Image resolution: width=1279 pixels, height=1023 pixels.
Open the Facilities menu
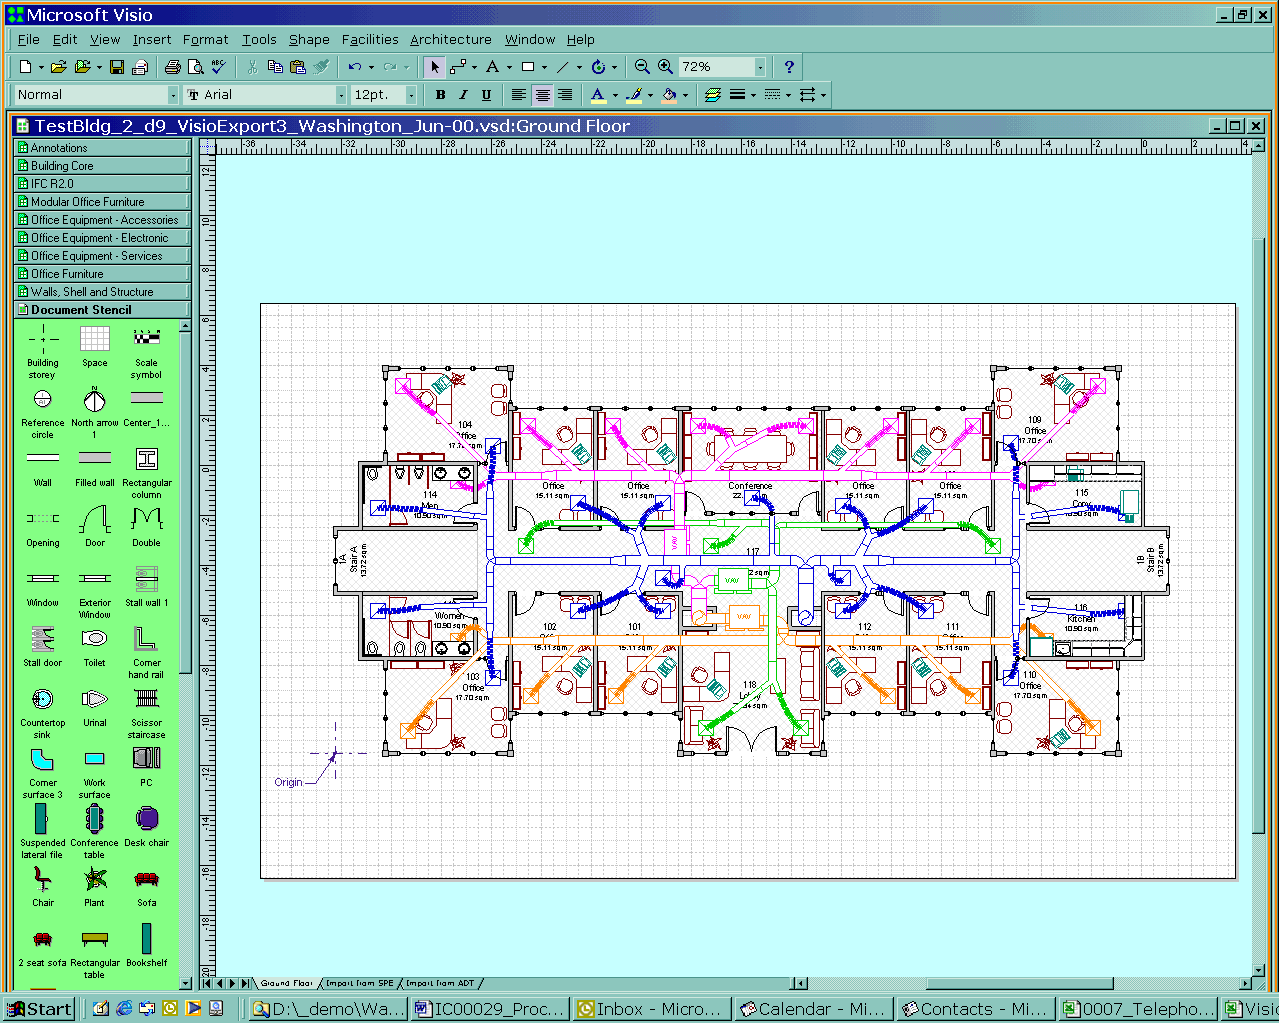370,39
